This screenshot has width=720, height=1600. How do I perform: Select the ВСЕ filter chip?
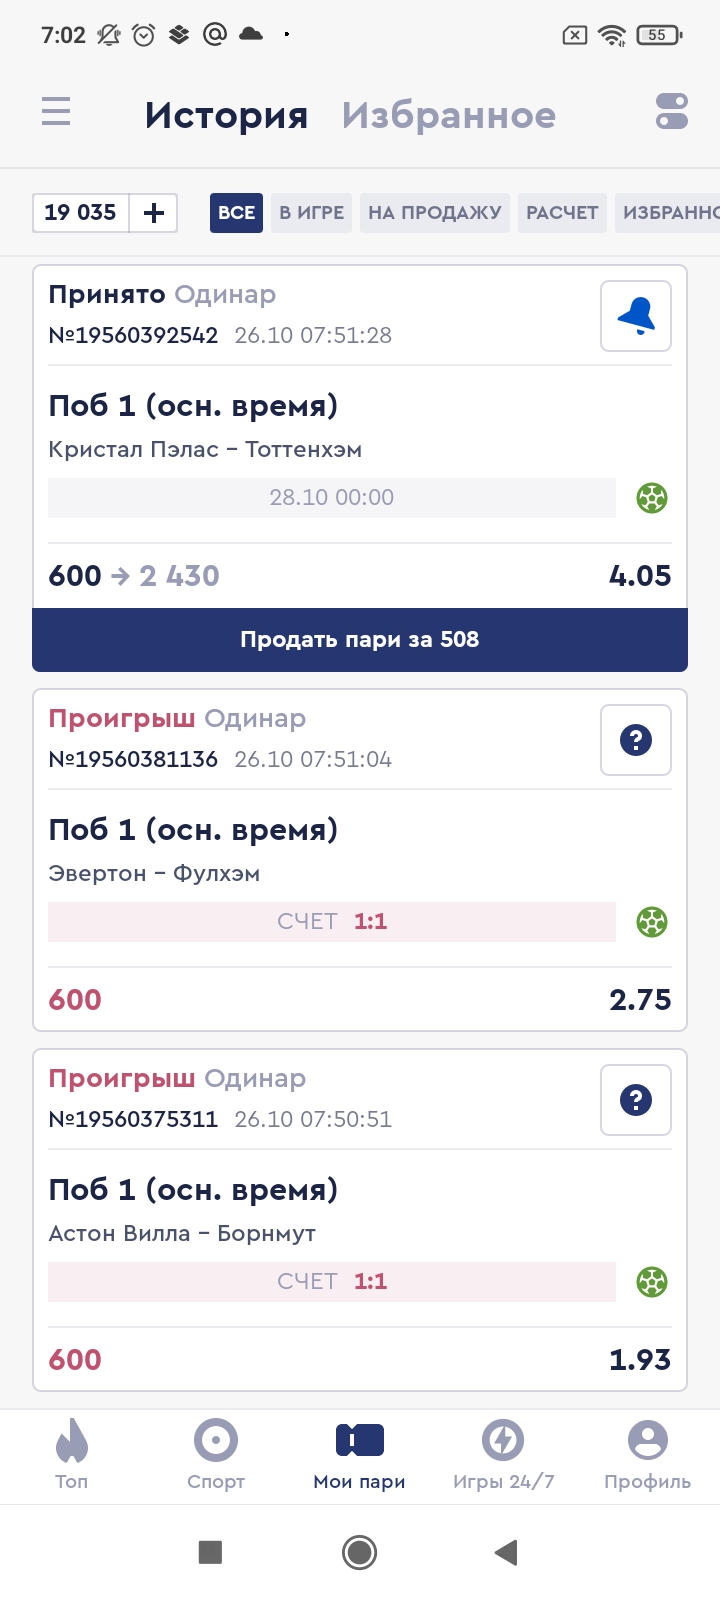click(236, 213)
